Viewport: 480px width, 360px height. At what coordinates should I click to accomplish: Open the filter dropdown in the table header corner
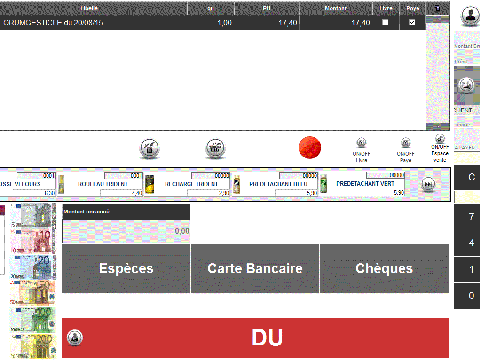(438, 8)
